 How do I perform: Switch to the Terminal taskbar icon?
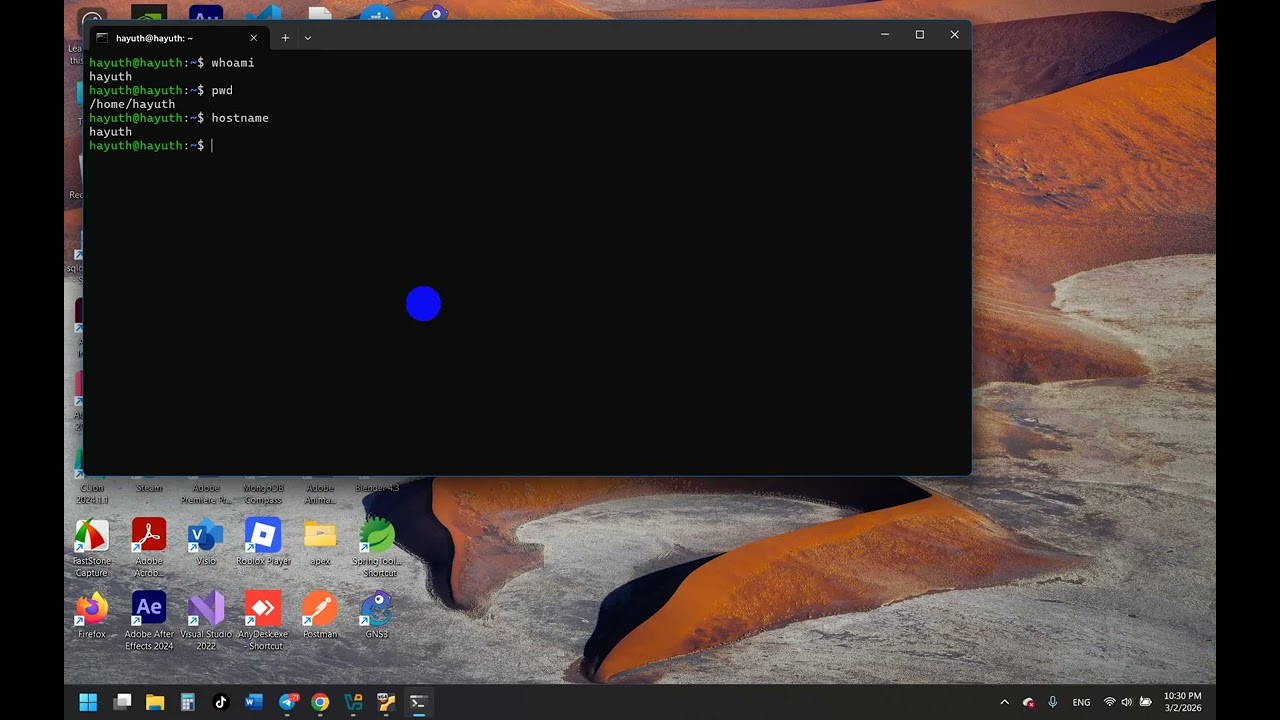(x=419, y=702)
